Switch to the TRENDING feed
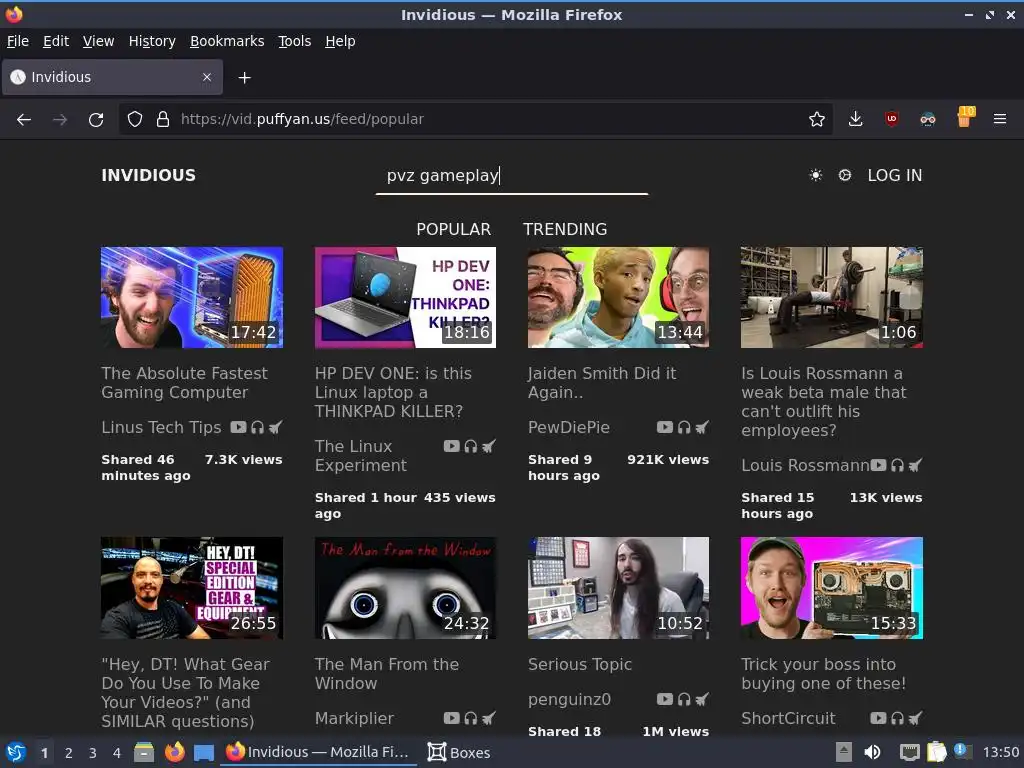1024x768 pixels. click(x=565, y=229)
